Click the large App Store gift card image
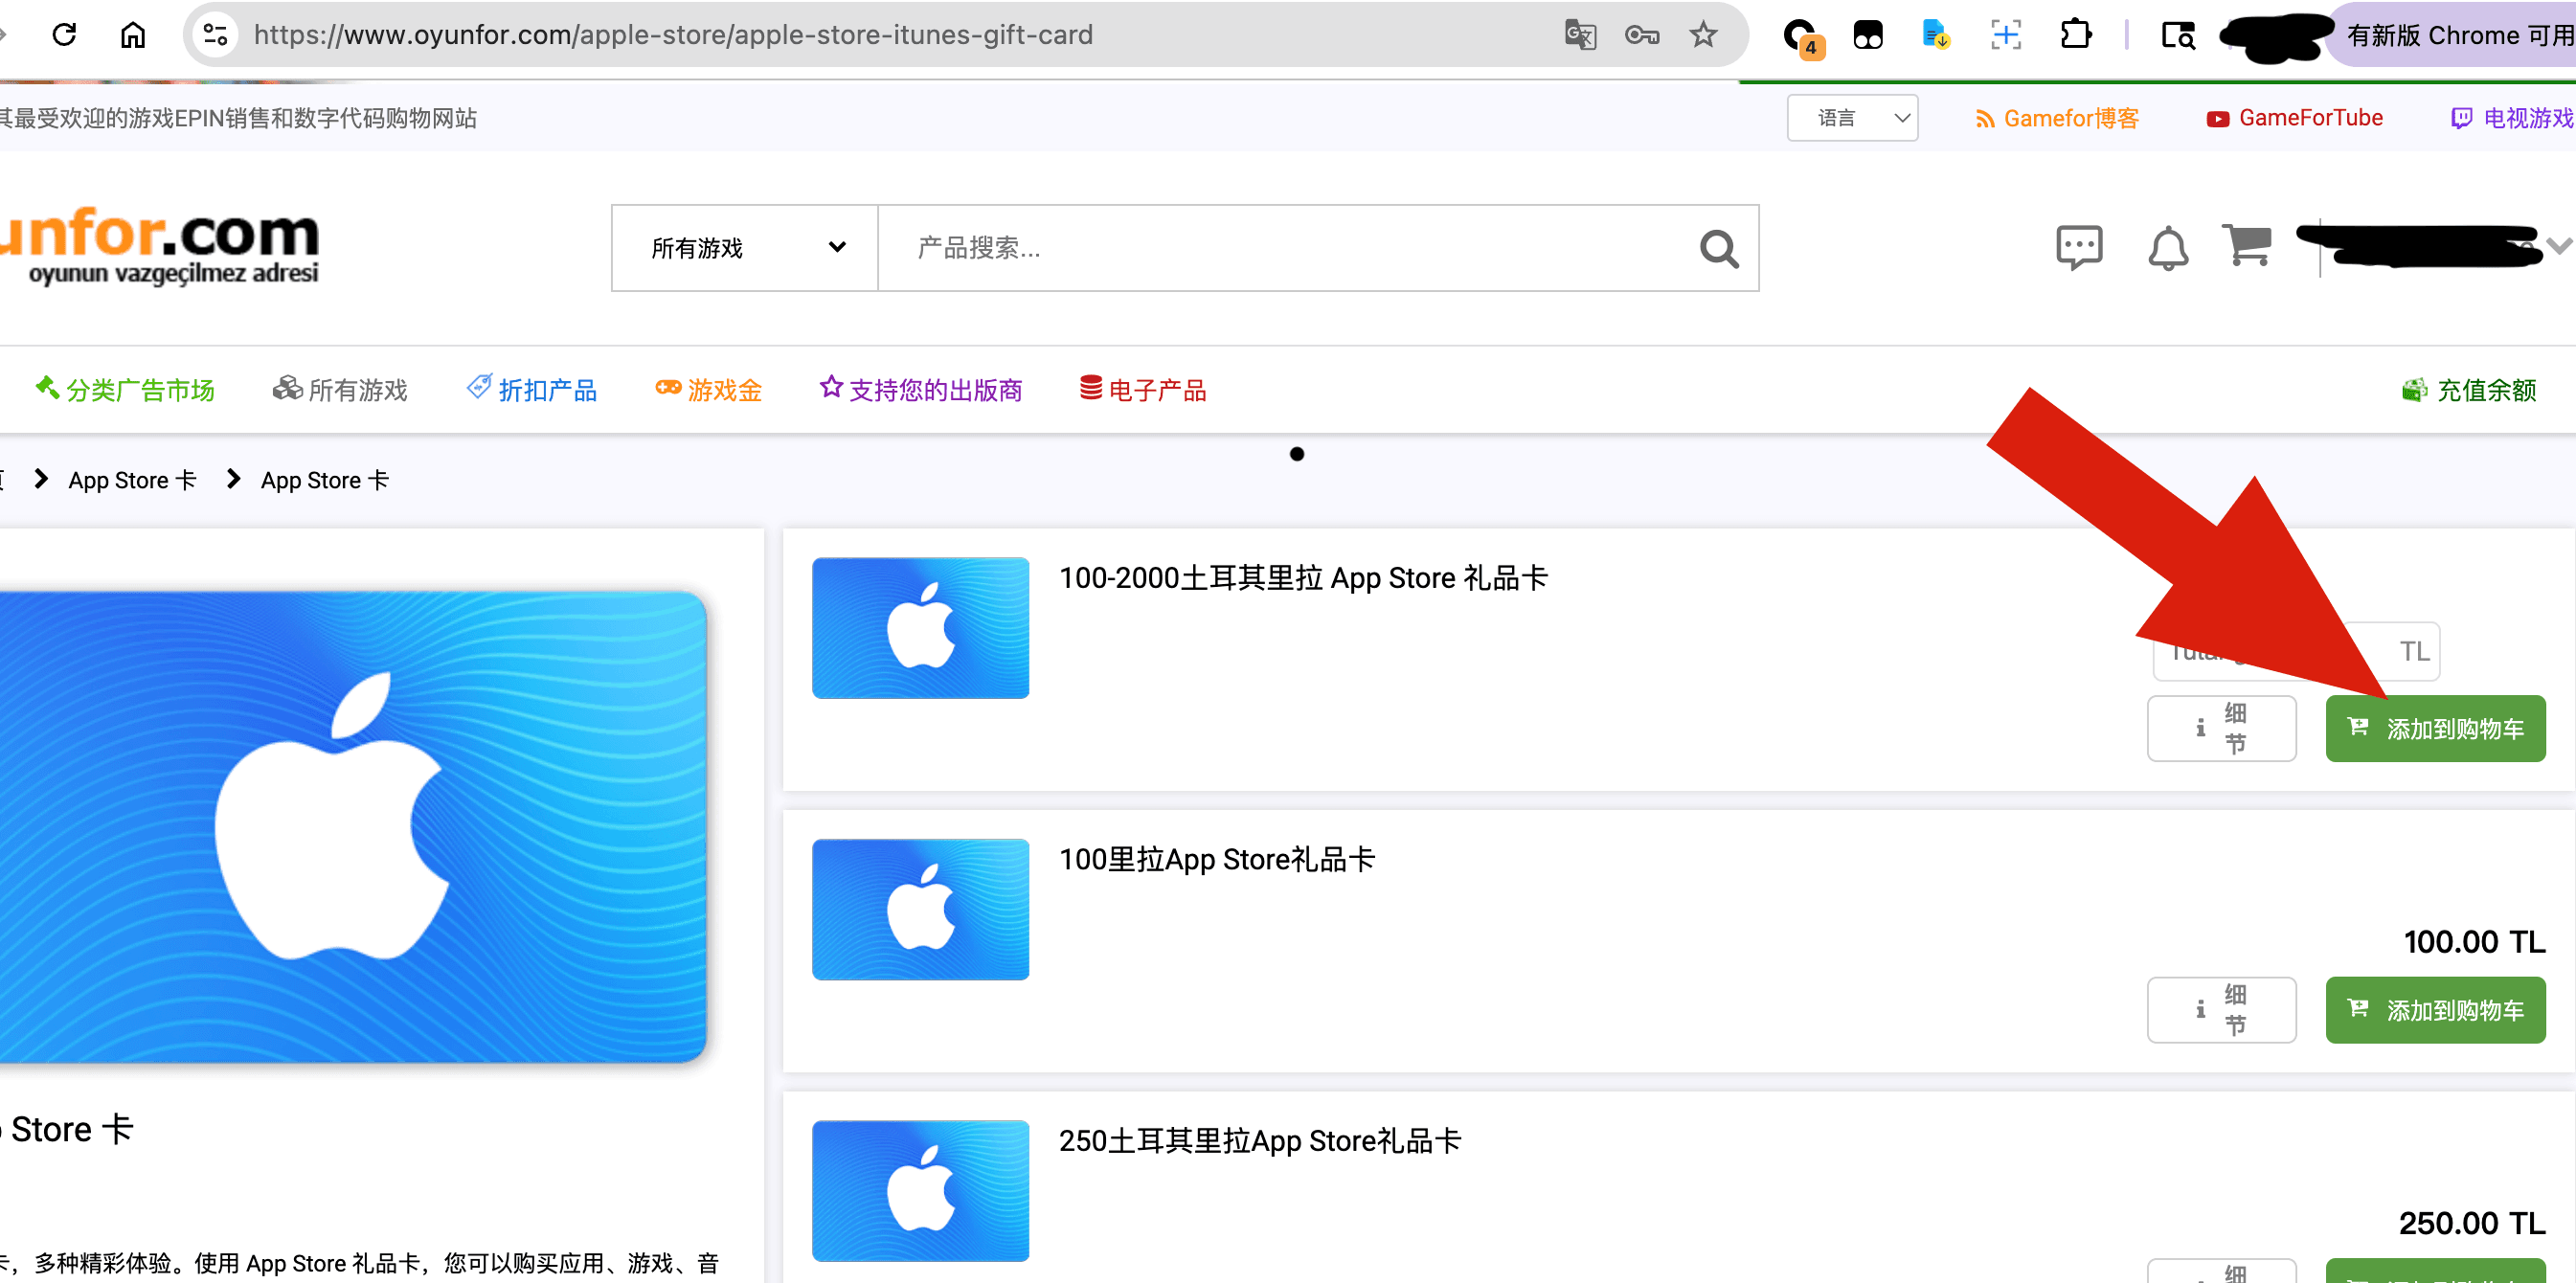This screenshot has width=2576, height=1283. 353,826
